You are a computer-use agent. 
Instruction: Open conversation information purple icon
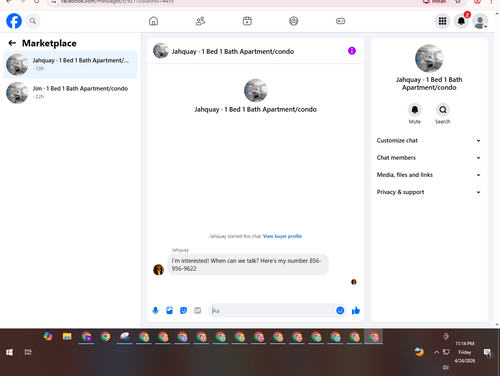tap(352, 51)
